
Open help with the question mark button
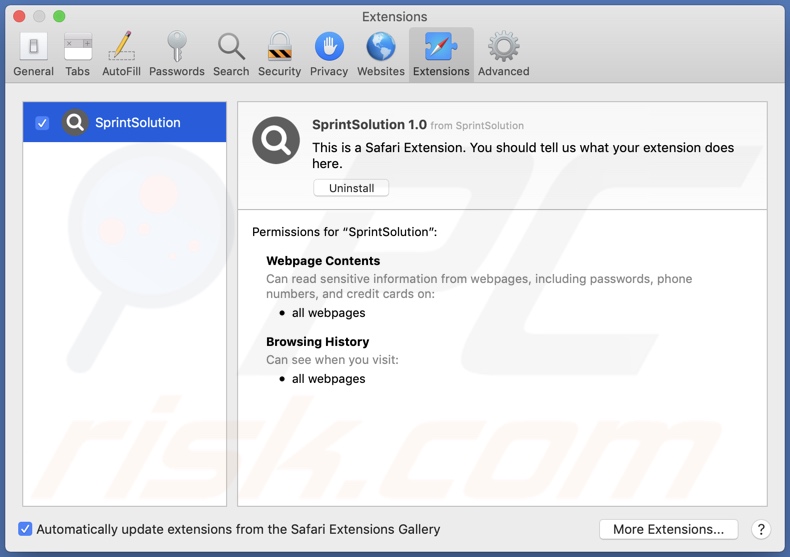click(760, 529)
